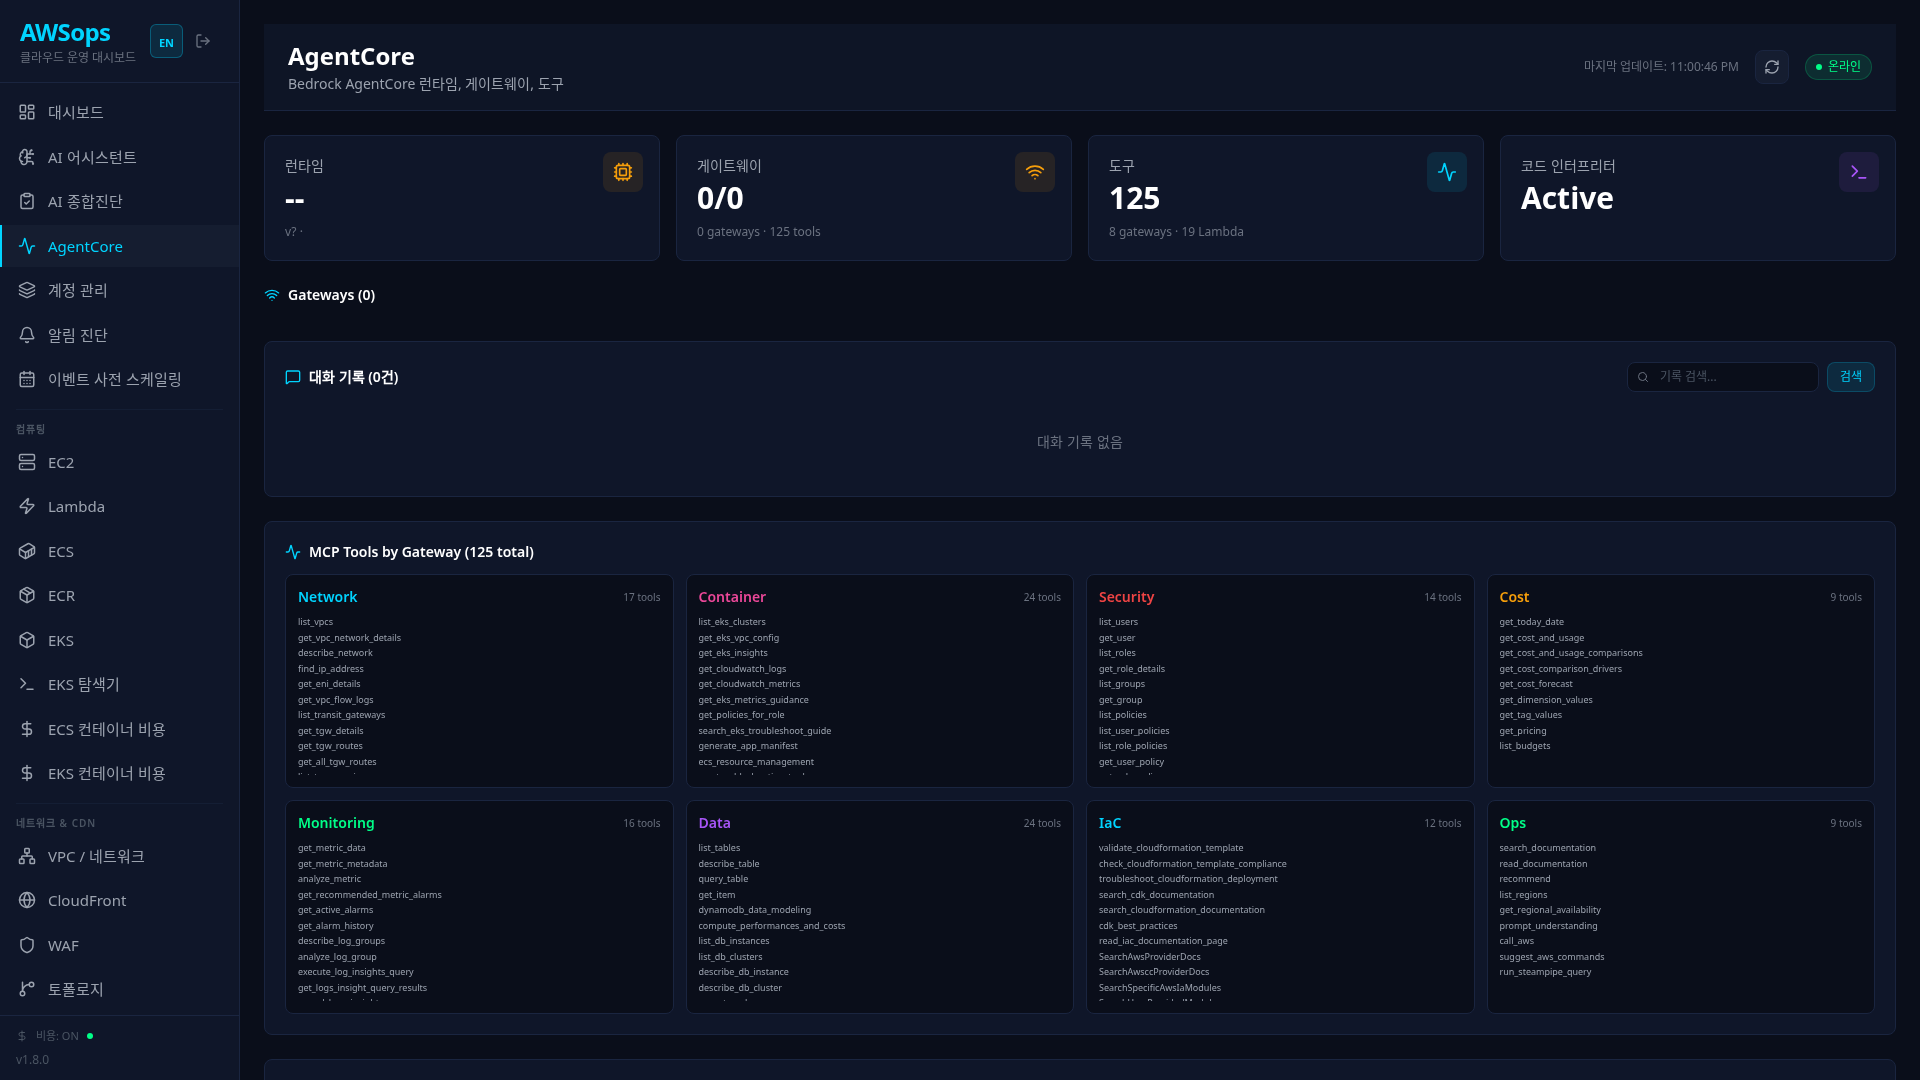The width and height of the screenshot is (1920, 1080).
Task: Click the 런타임 card chip icon
Action: tap(623, 172)
